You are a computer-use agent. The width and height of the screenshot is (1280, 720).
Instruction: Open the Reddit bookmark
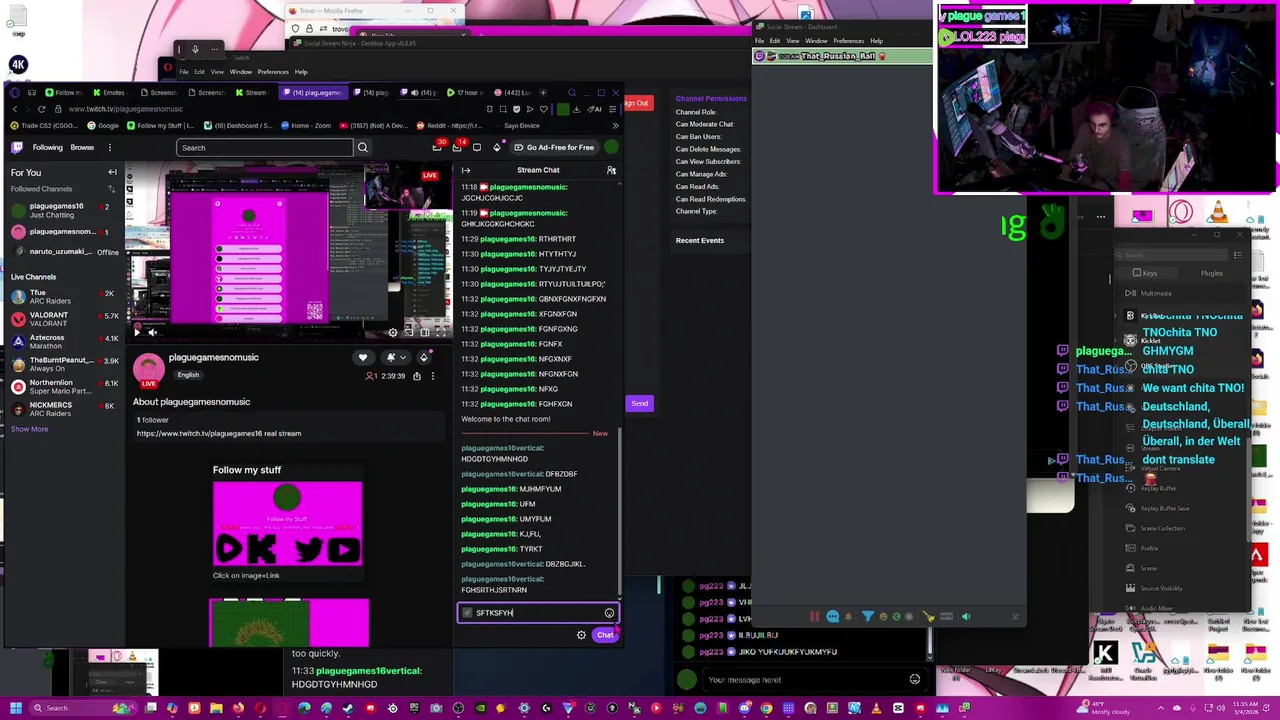448,126
